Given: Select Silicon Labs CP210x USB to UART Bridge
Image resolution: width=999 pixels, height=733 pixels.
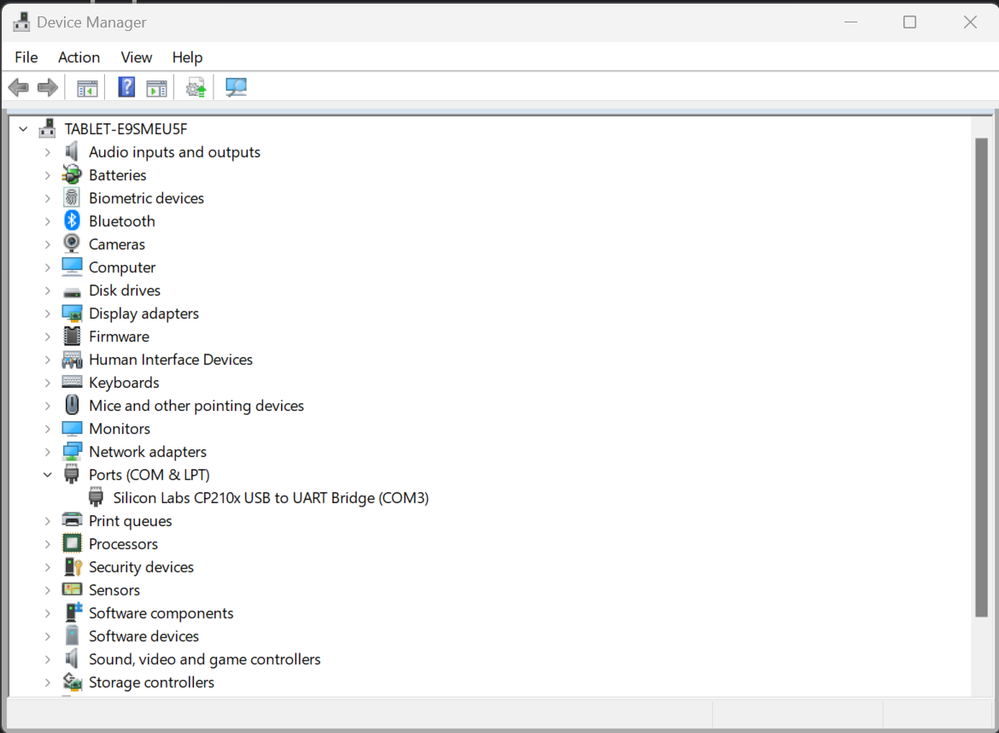Looking at the screenshot, I should 270,498.
